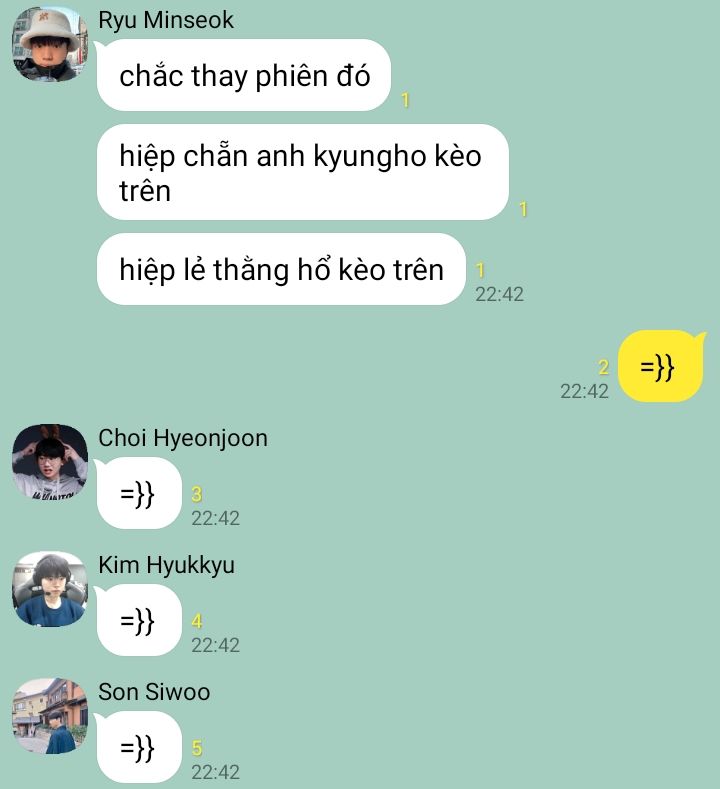The width and height of the screenshot is (720, 789).
Task: Click the Son Siwoo sender name
Action: click(x=154, y=692)
